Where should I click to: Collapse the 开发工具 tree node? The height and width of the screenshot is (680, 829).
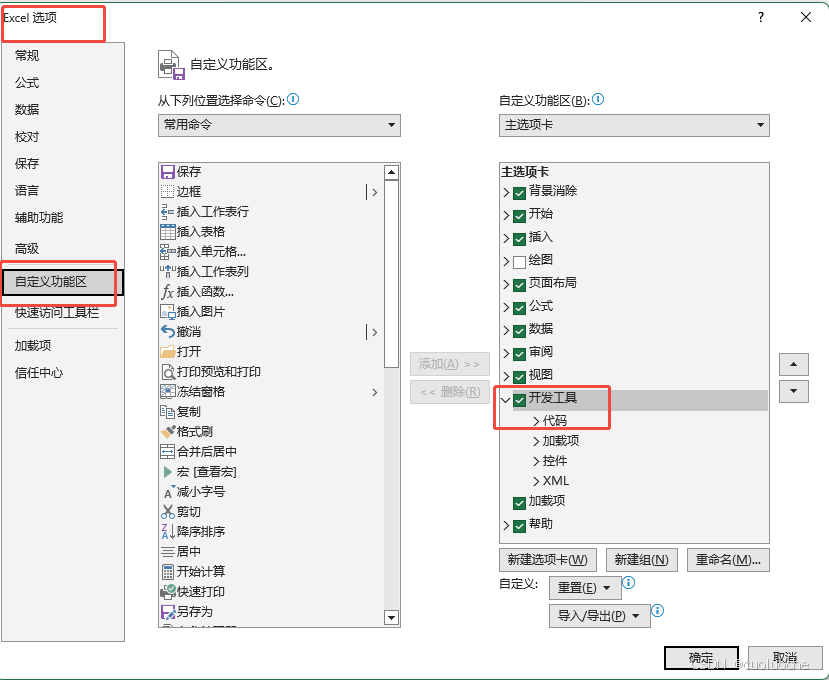pos(506,400)
